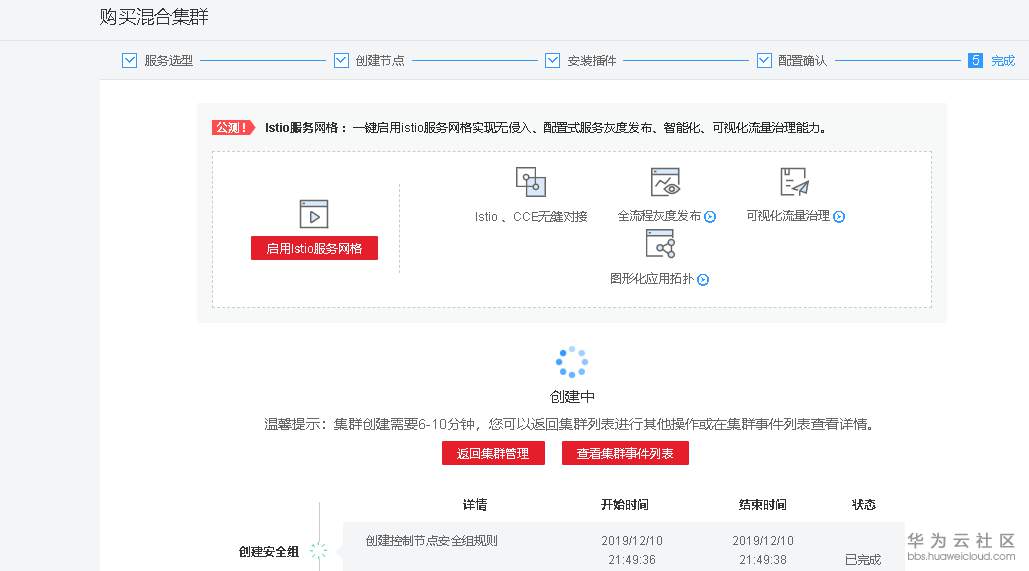Click the spinner beside 创建安全组
Screen dimensions: 1029x571
coord(318,551)
